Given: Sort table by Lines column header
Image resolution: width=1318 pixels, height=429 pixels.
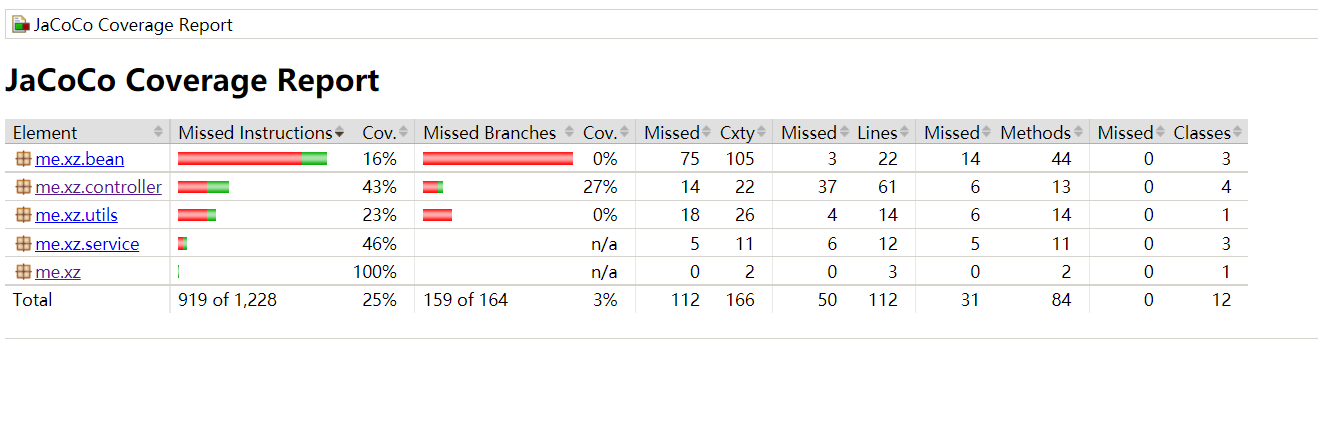Looking at the screenshot, I should (877, 132).
